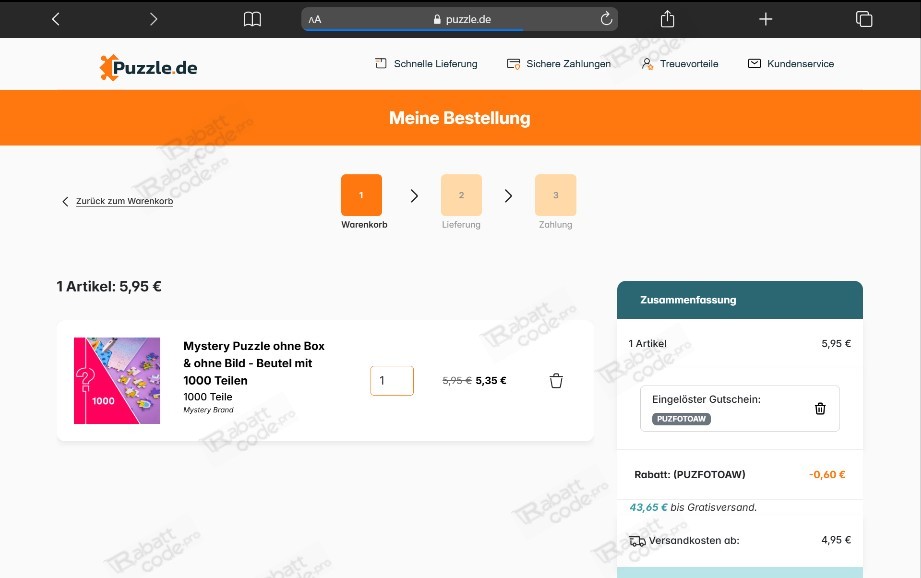Open Mystery Puzzle ohne Box product title
Screen dimensions: 921x578
pos(254,363)
